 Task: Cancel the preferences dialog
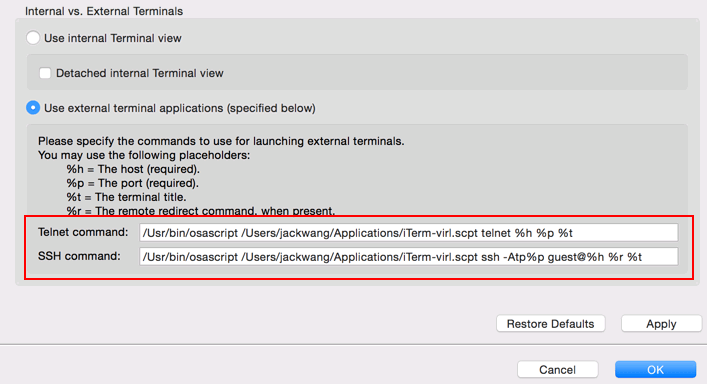[x=557, y=370]
